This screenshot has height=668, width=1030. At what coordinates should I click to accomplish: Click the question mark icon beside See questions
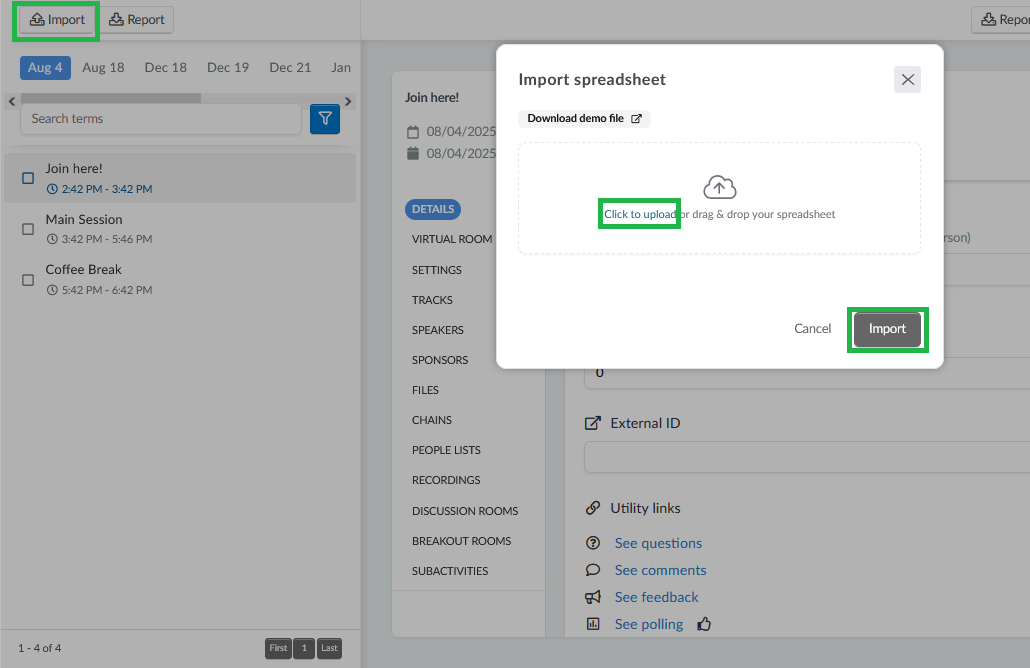(x=593, y=543)
